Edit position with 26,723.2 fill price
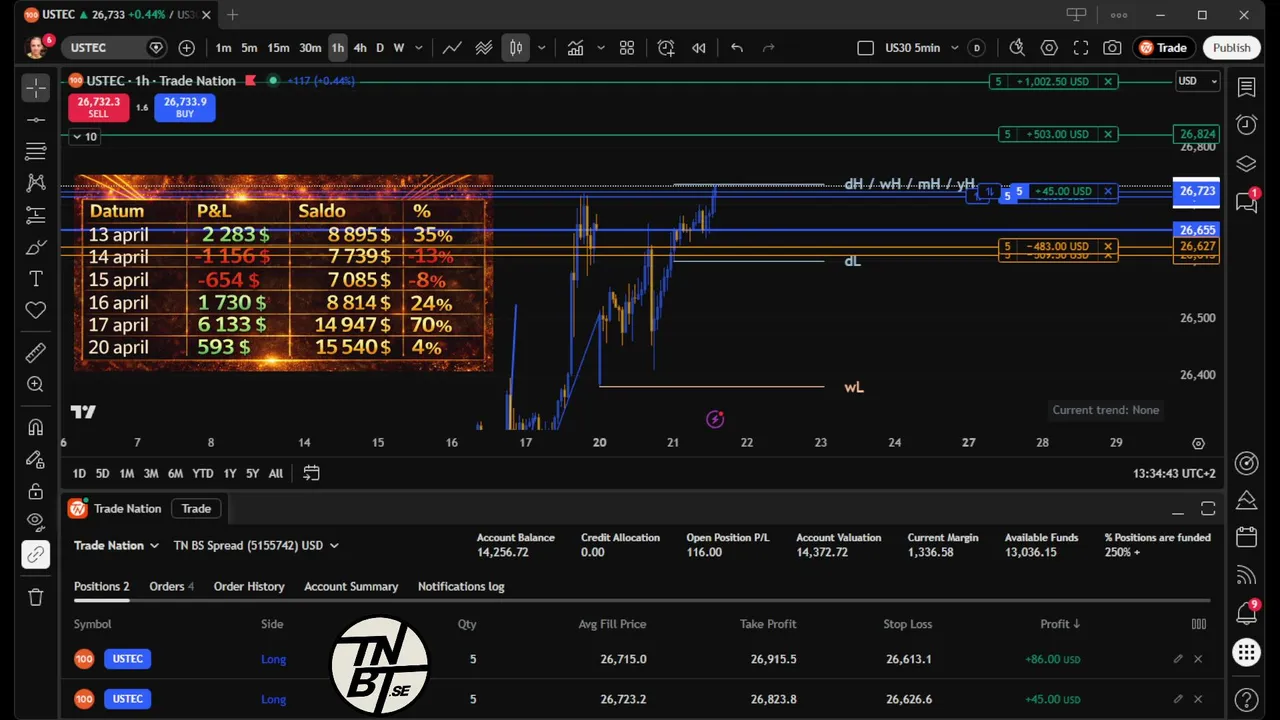 (x=1178, y=699)
